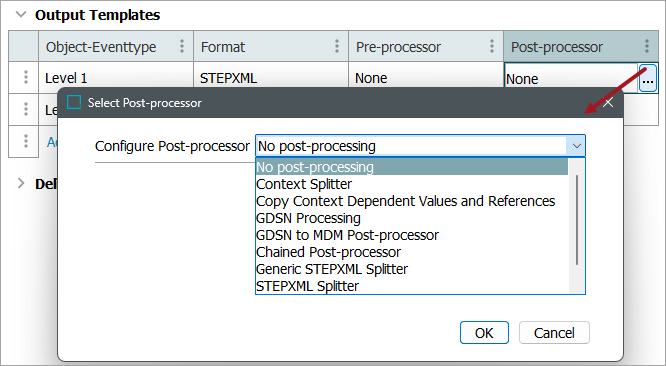Viewport: 666px width, 366px height.
Task: Pick Generic STEPXML Splitter option
Action: (x=332, y=269)
